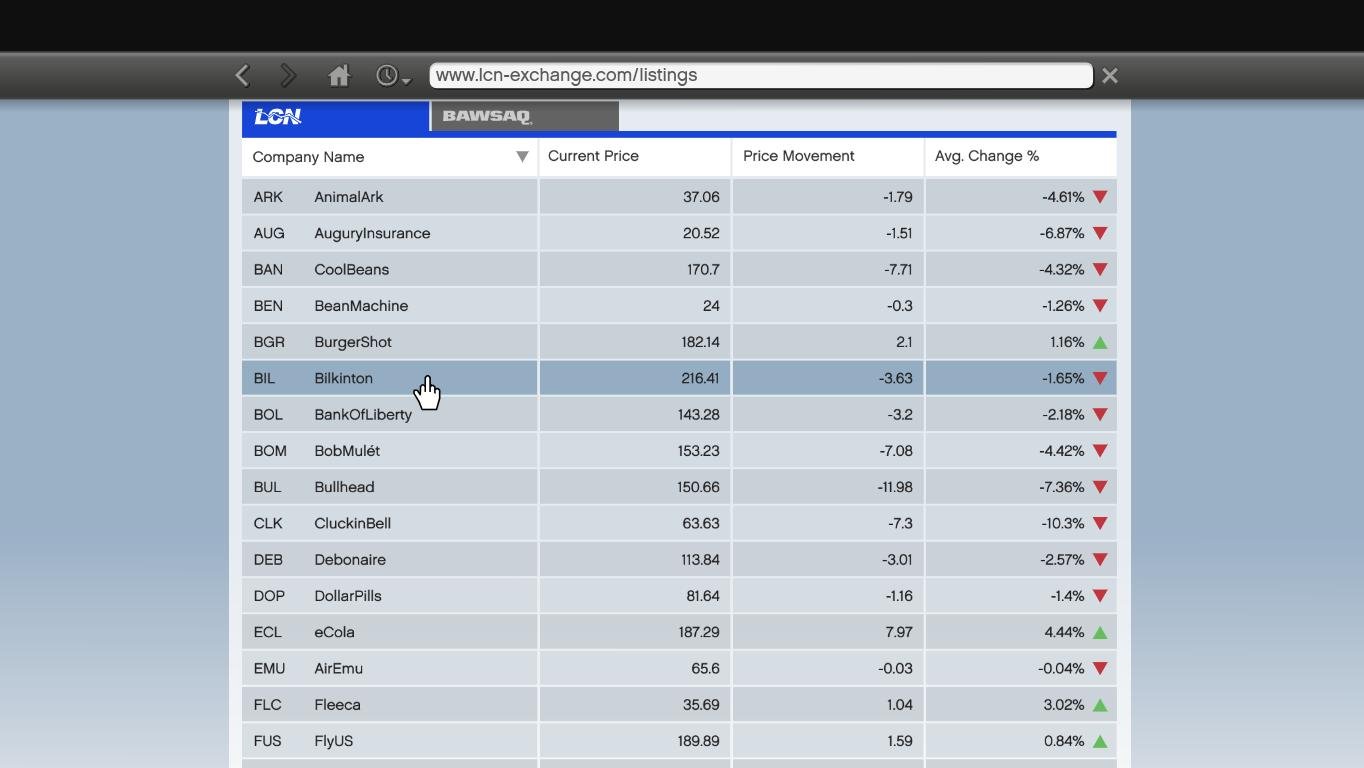Open the Bullhead stock listing

click(679, 487)
